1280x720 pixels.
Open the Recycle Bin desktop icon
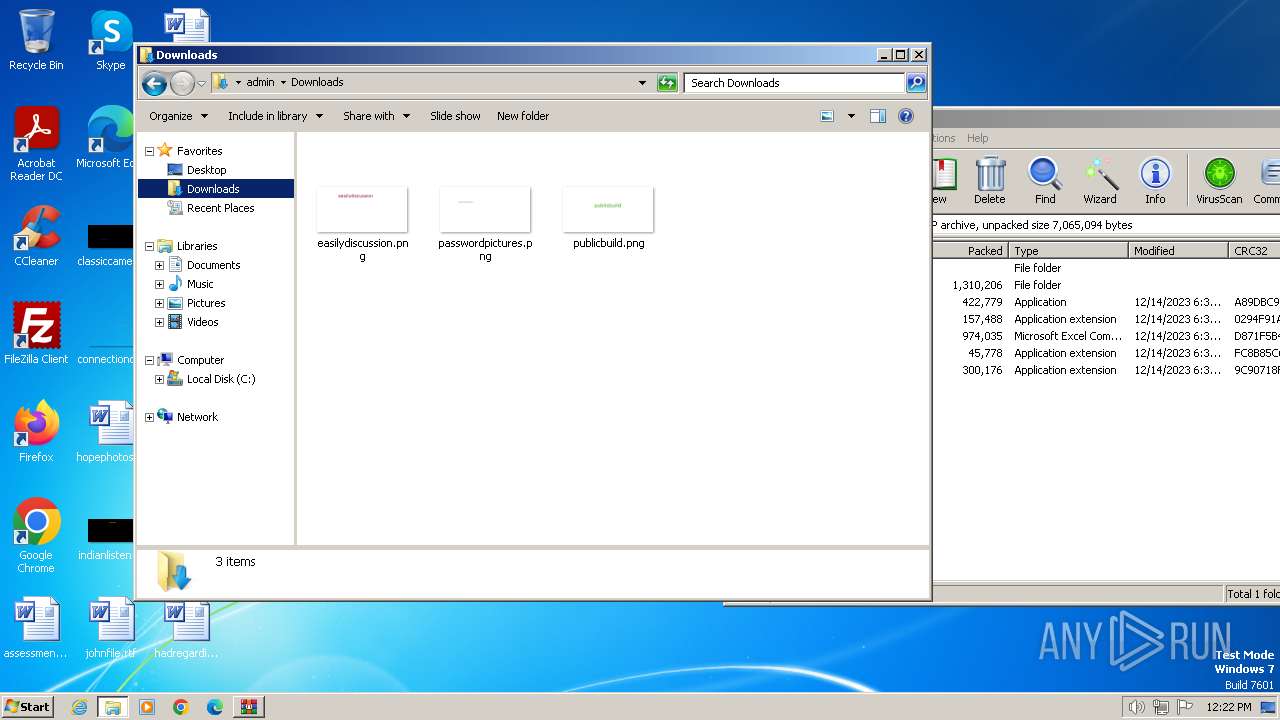point(36,40)
